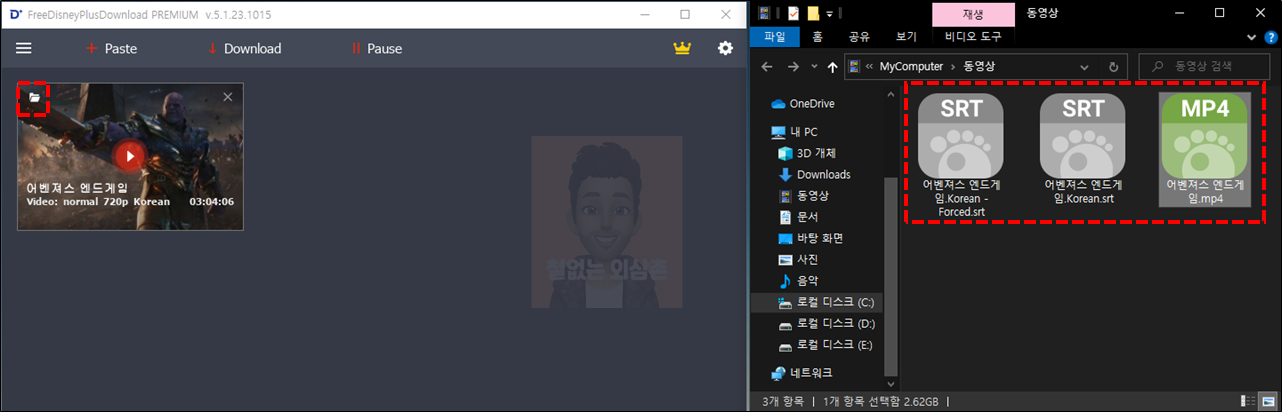
Task: Click the 1개 항목 선택함 2.62GB status text
Action: click(881, 401)
